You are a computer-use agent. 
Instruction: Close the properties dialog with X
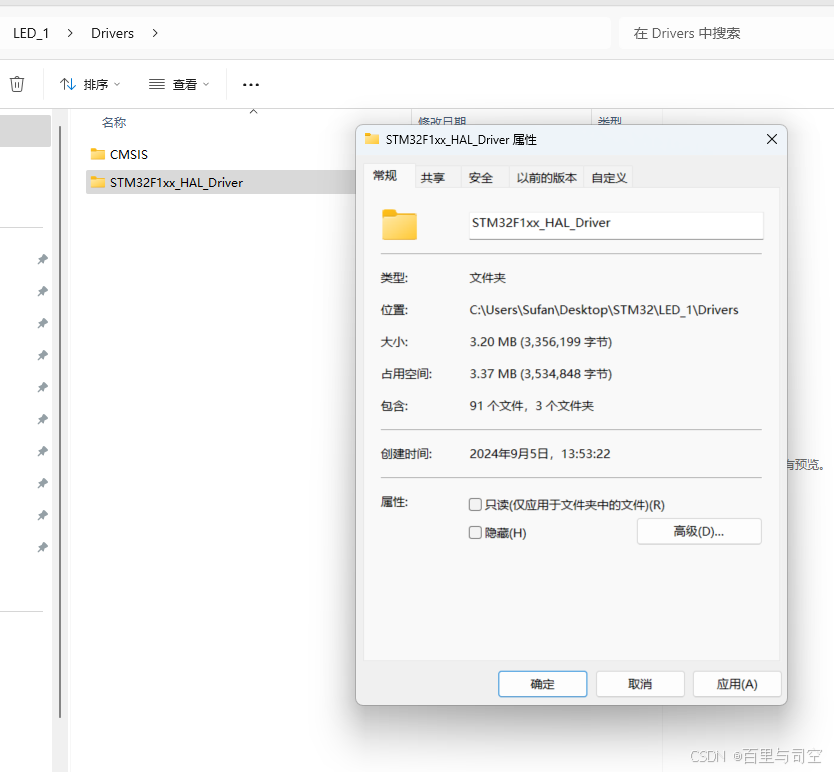[772, 139]
